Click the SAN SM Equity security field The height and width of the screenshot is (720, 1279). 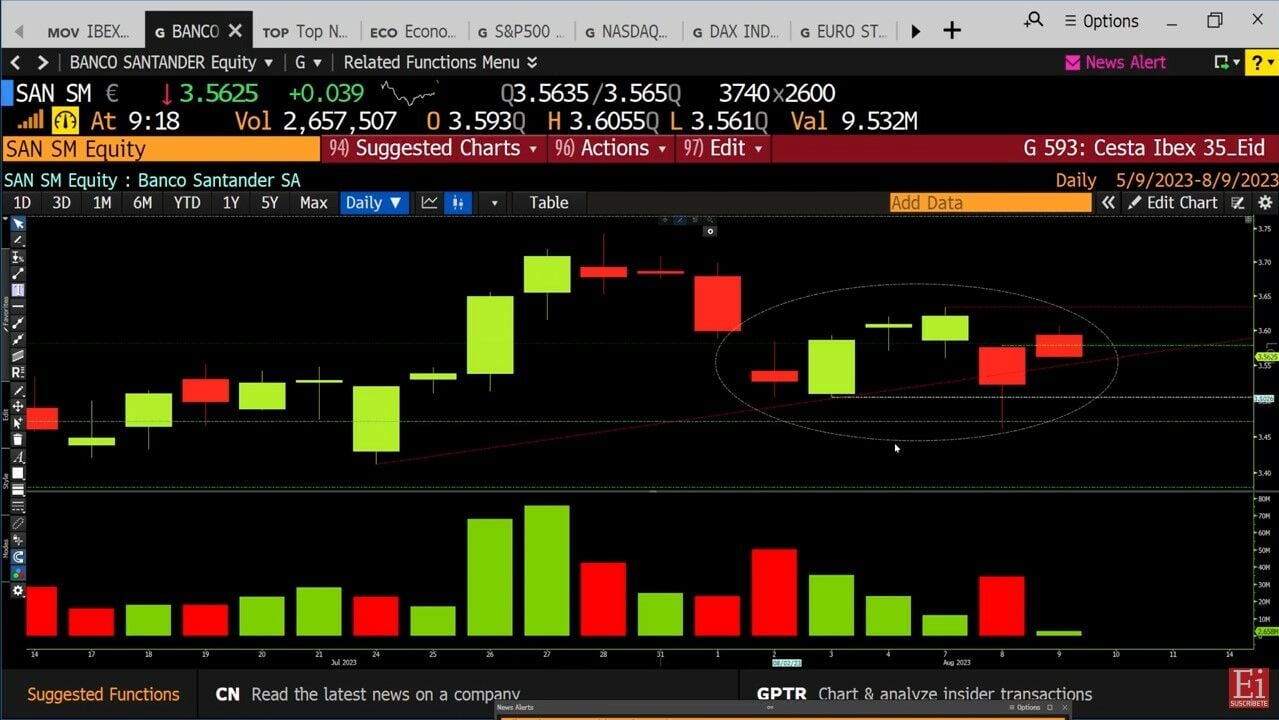tap(160, 149)
